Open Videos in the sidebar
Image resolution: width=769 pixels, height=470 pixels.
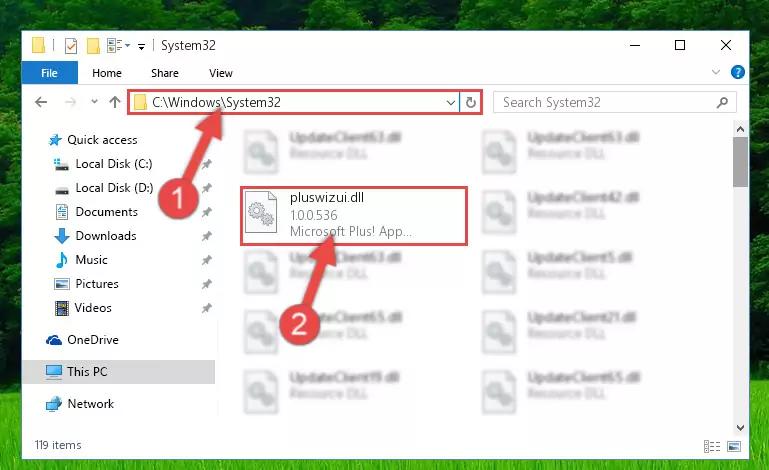pos(93,308)
